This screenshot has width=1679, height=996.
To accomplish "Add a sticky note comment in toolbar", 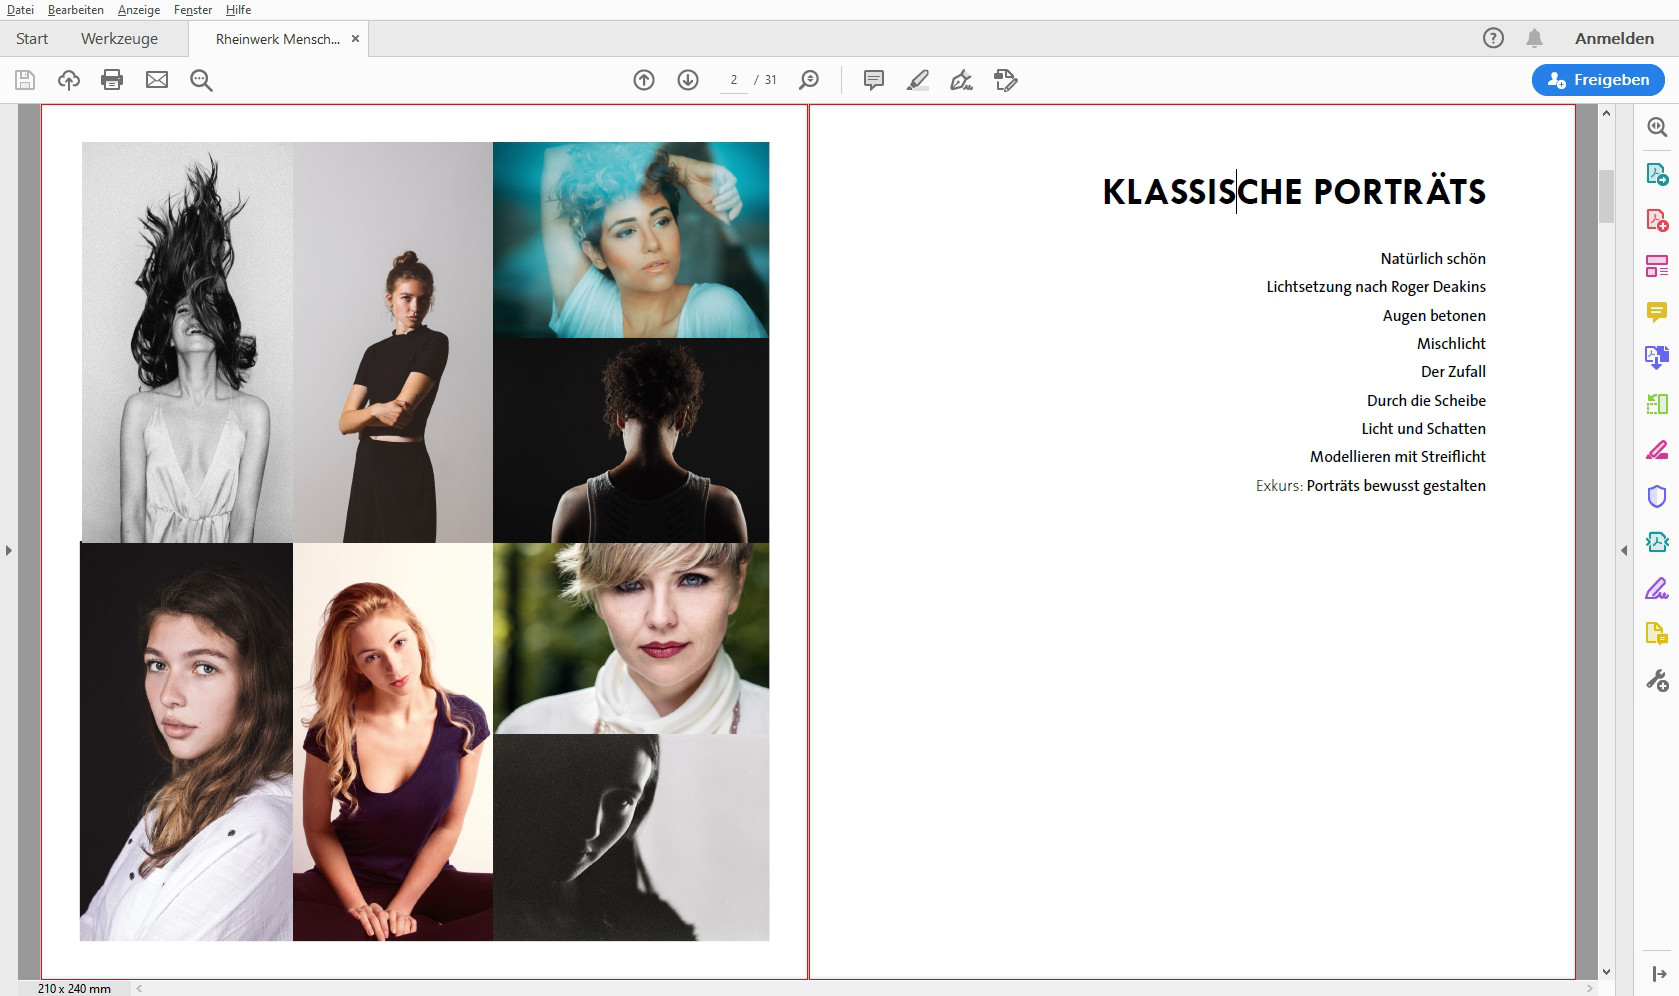I will pos(874,80).
